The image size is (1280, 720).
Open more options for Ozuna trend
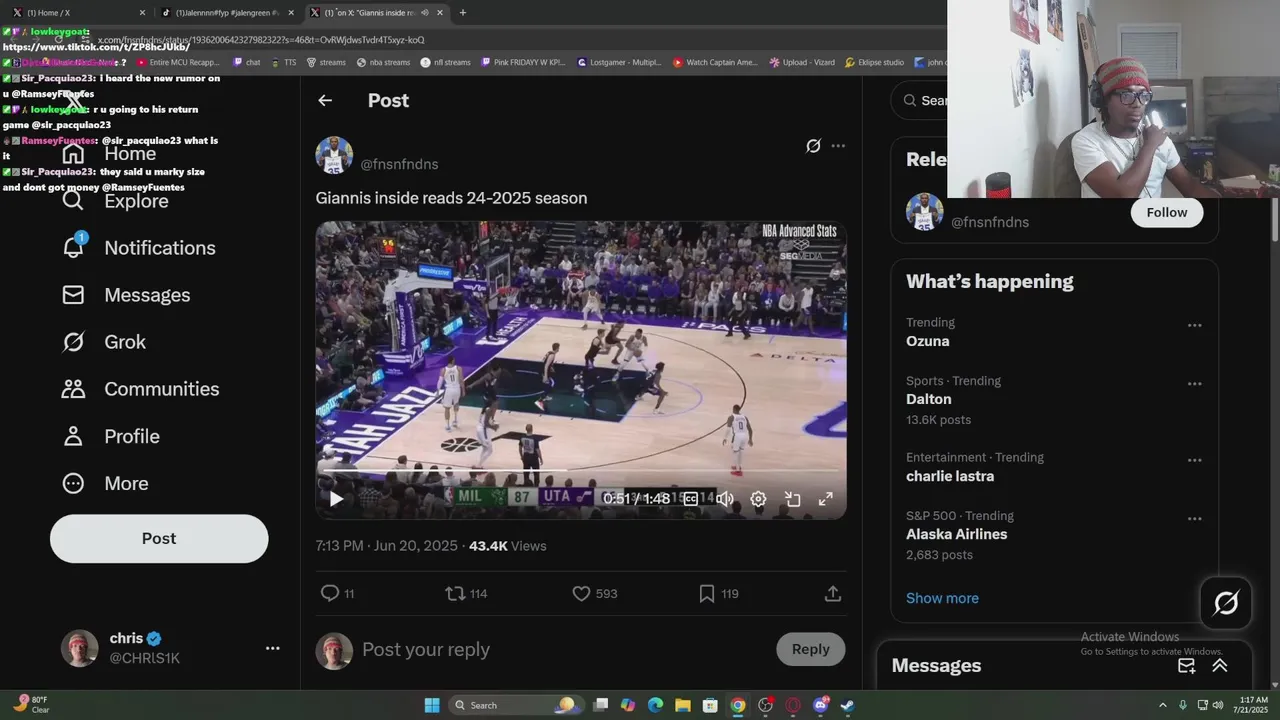[x=1194, y=325]
